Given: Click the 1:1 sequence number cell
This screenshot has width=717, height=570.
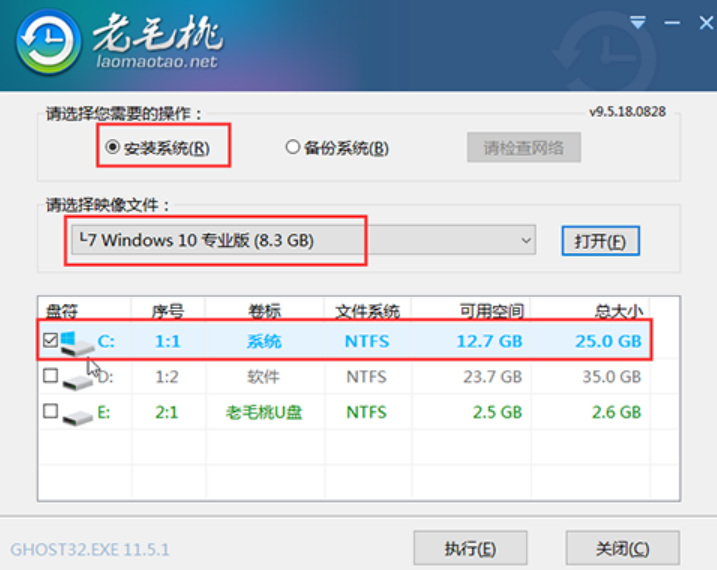Looking at the screenshot, I should 167,341.
